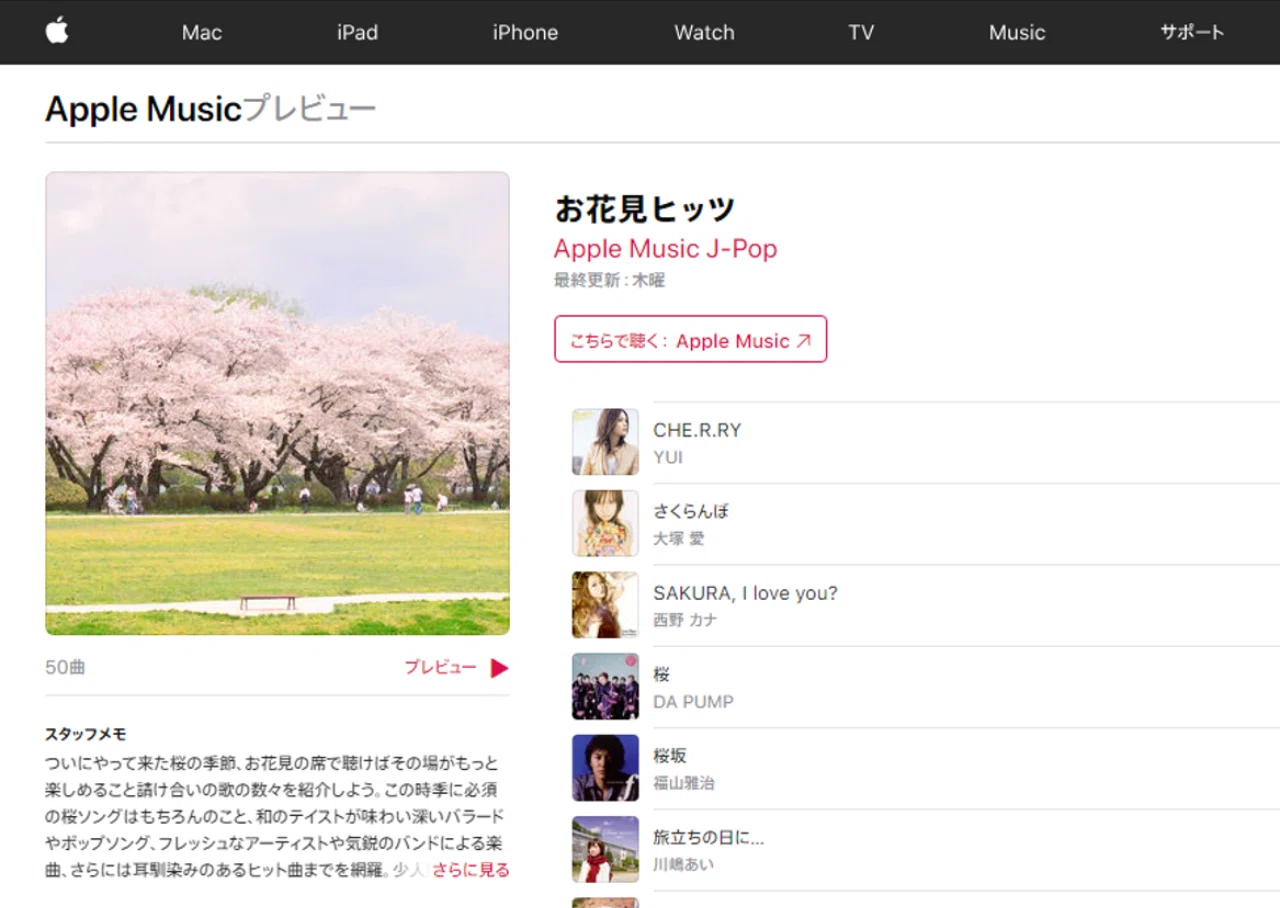Click the スタッフメモ heading
Screen dimensions: 1280x908
pyautogui.click(x=85, y=734)
